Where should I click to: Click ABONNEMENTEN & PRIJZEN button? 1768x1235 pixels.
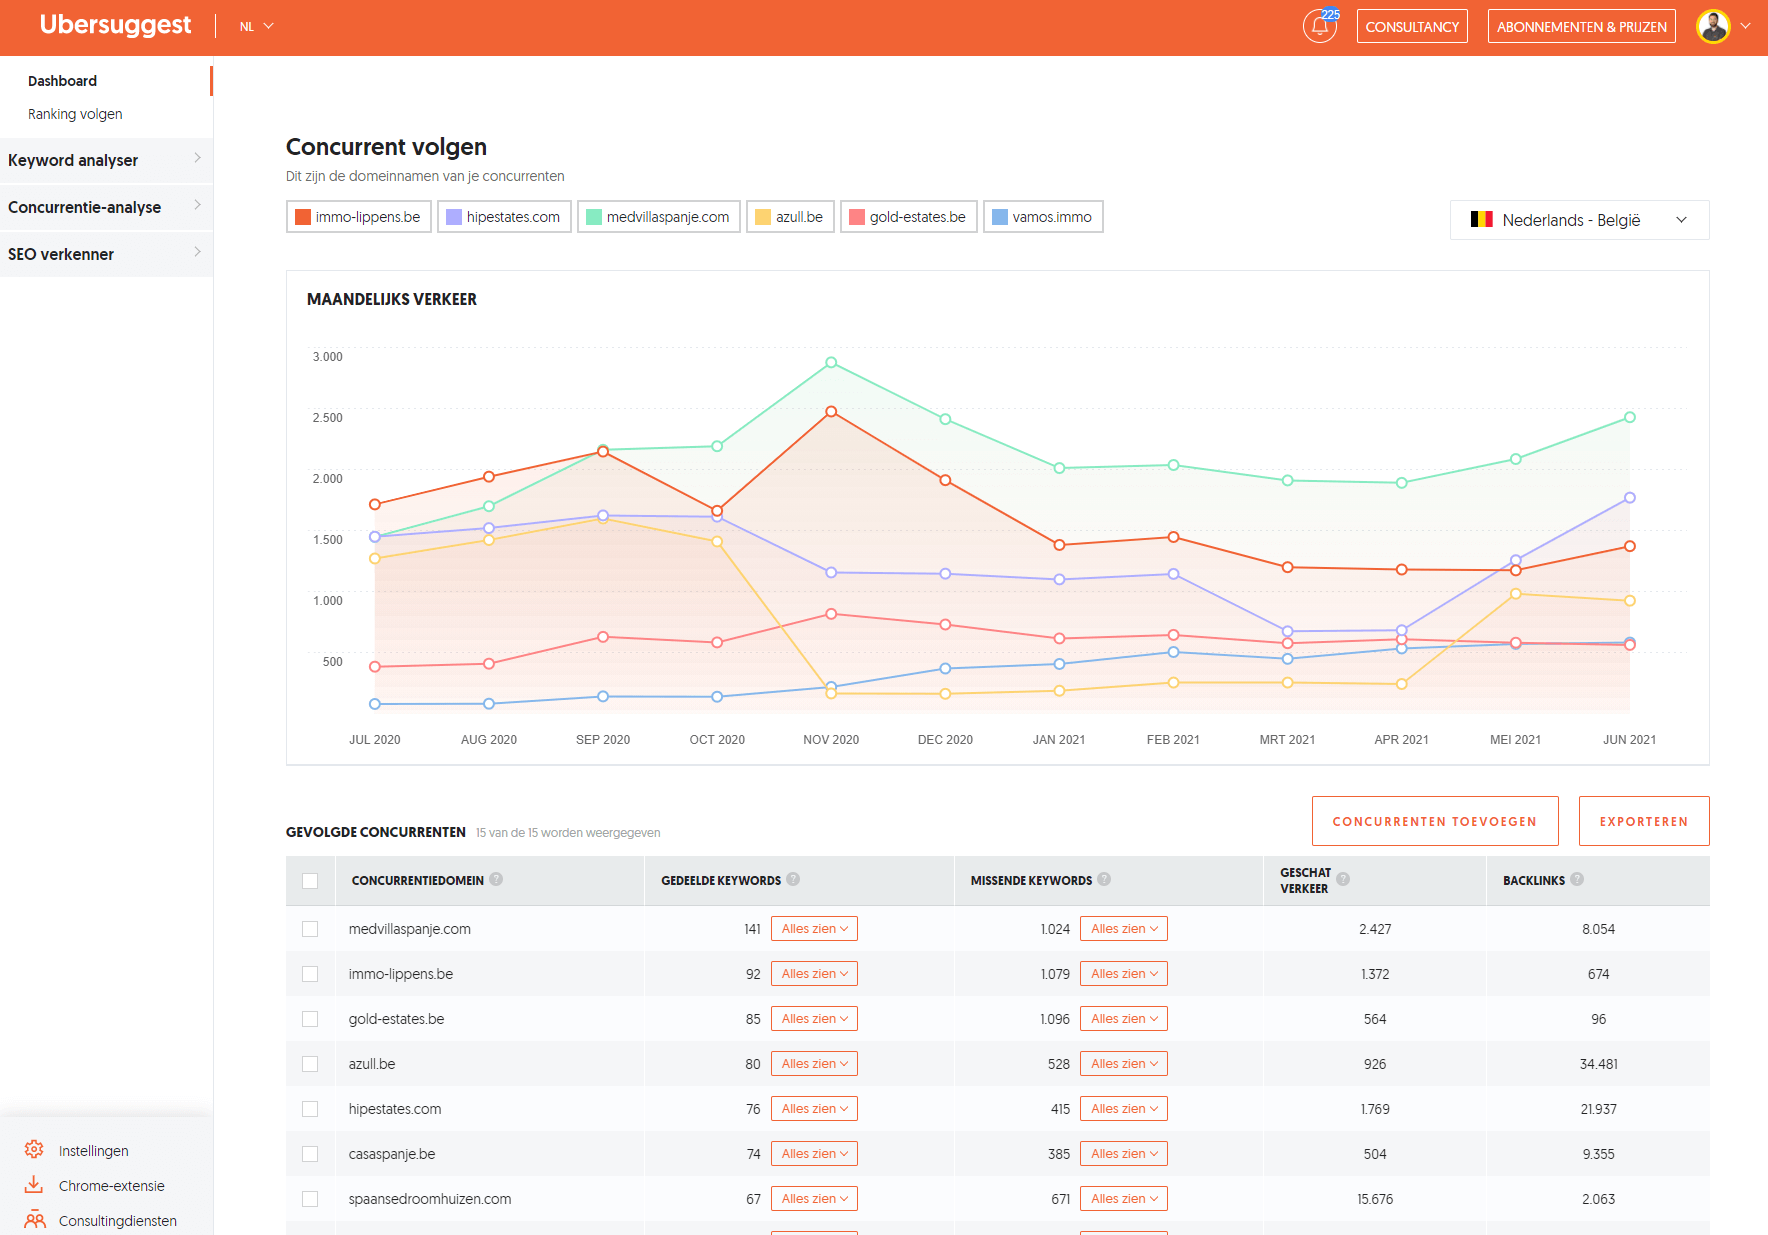tap(1582, 26)
